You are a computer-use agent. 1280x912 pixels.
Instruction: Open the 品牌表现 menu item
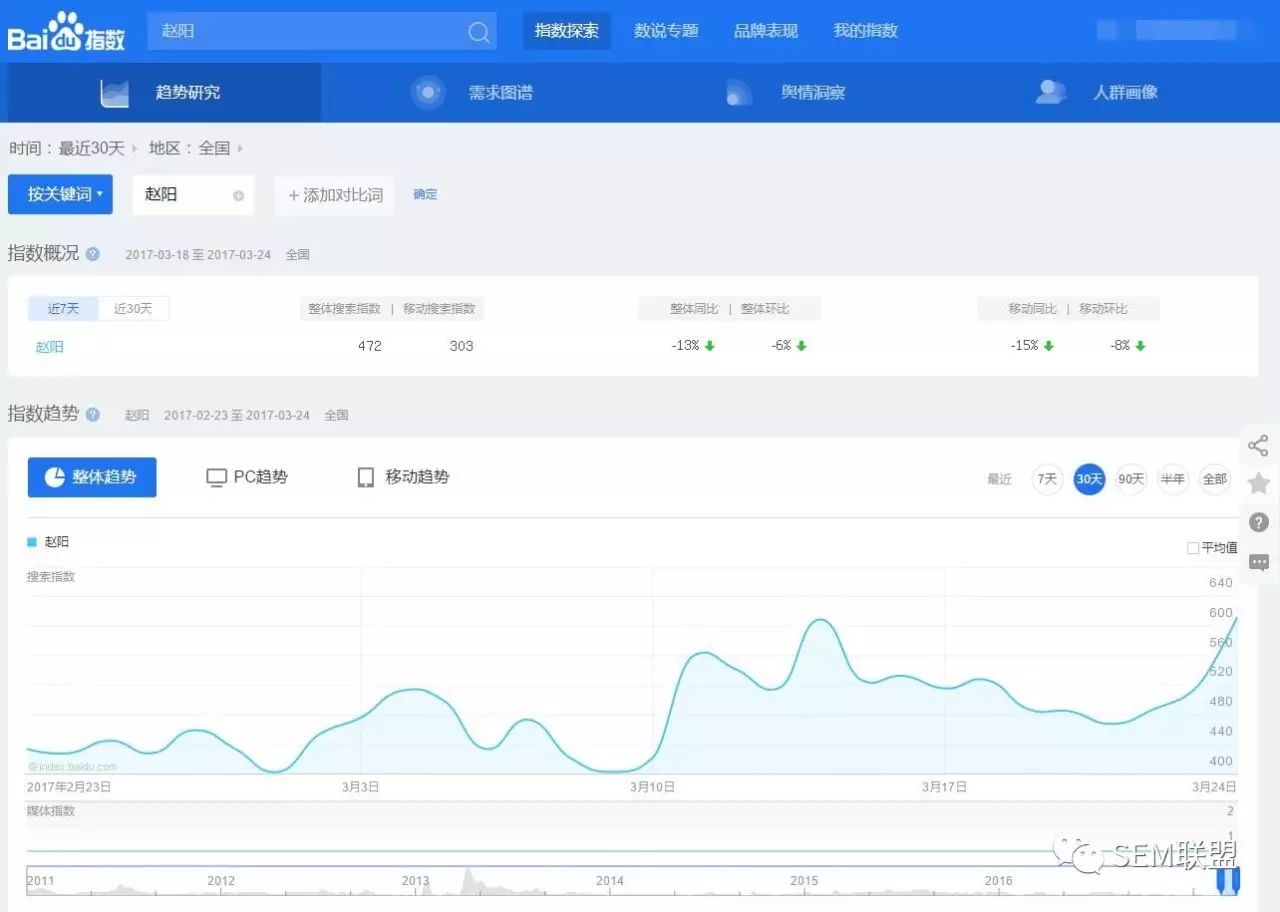tap(766, 31)
